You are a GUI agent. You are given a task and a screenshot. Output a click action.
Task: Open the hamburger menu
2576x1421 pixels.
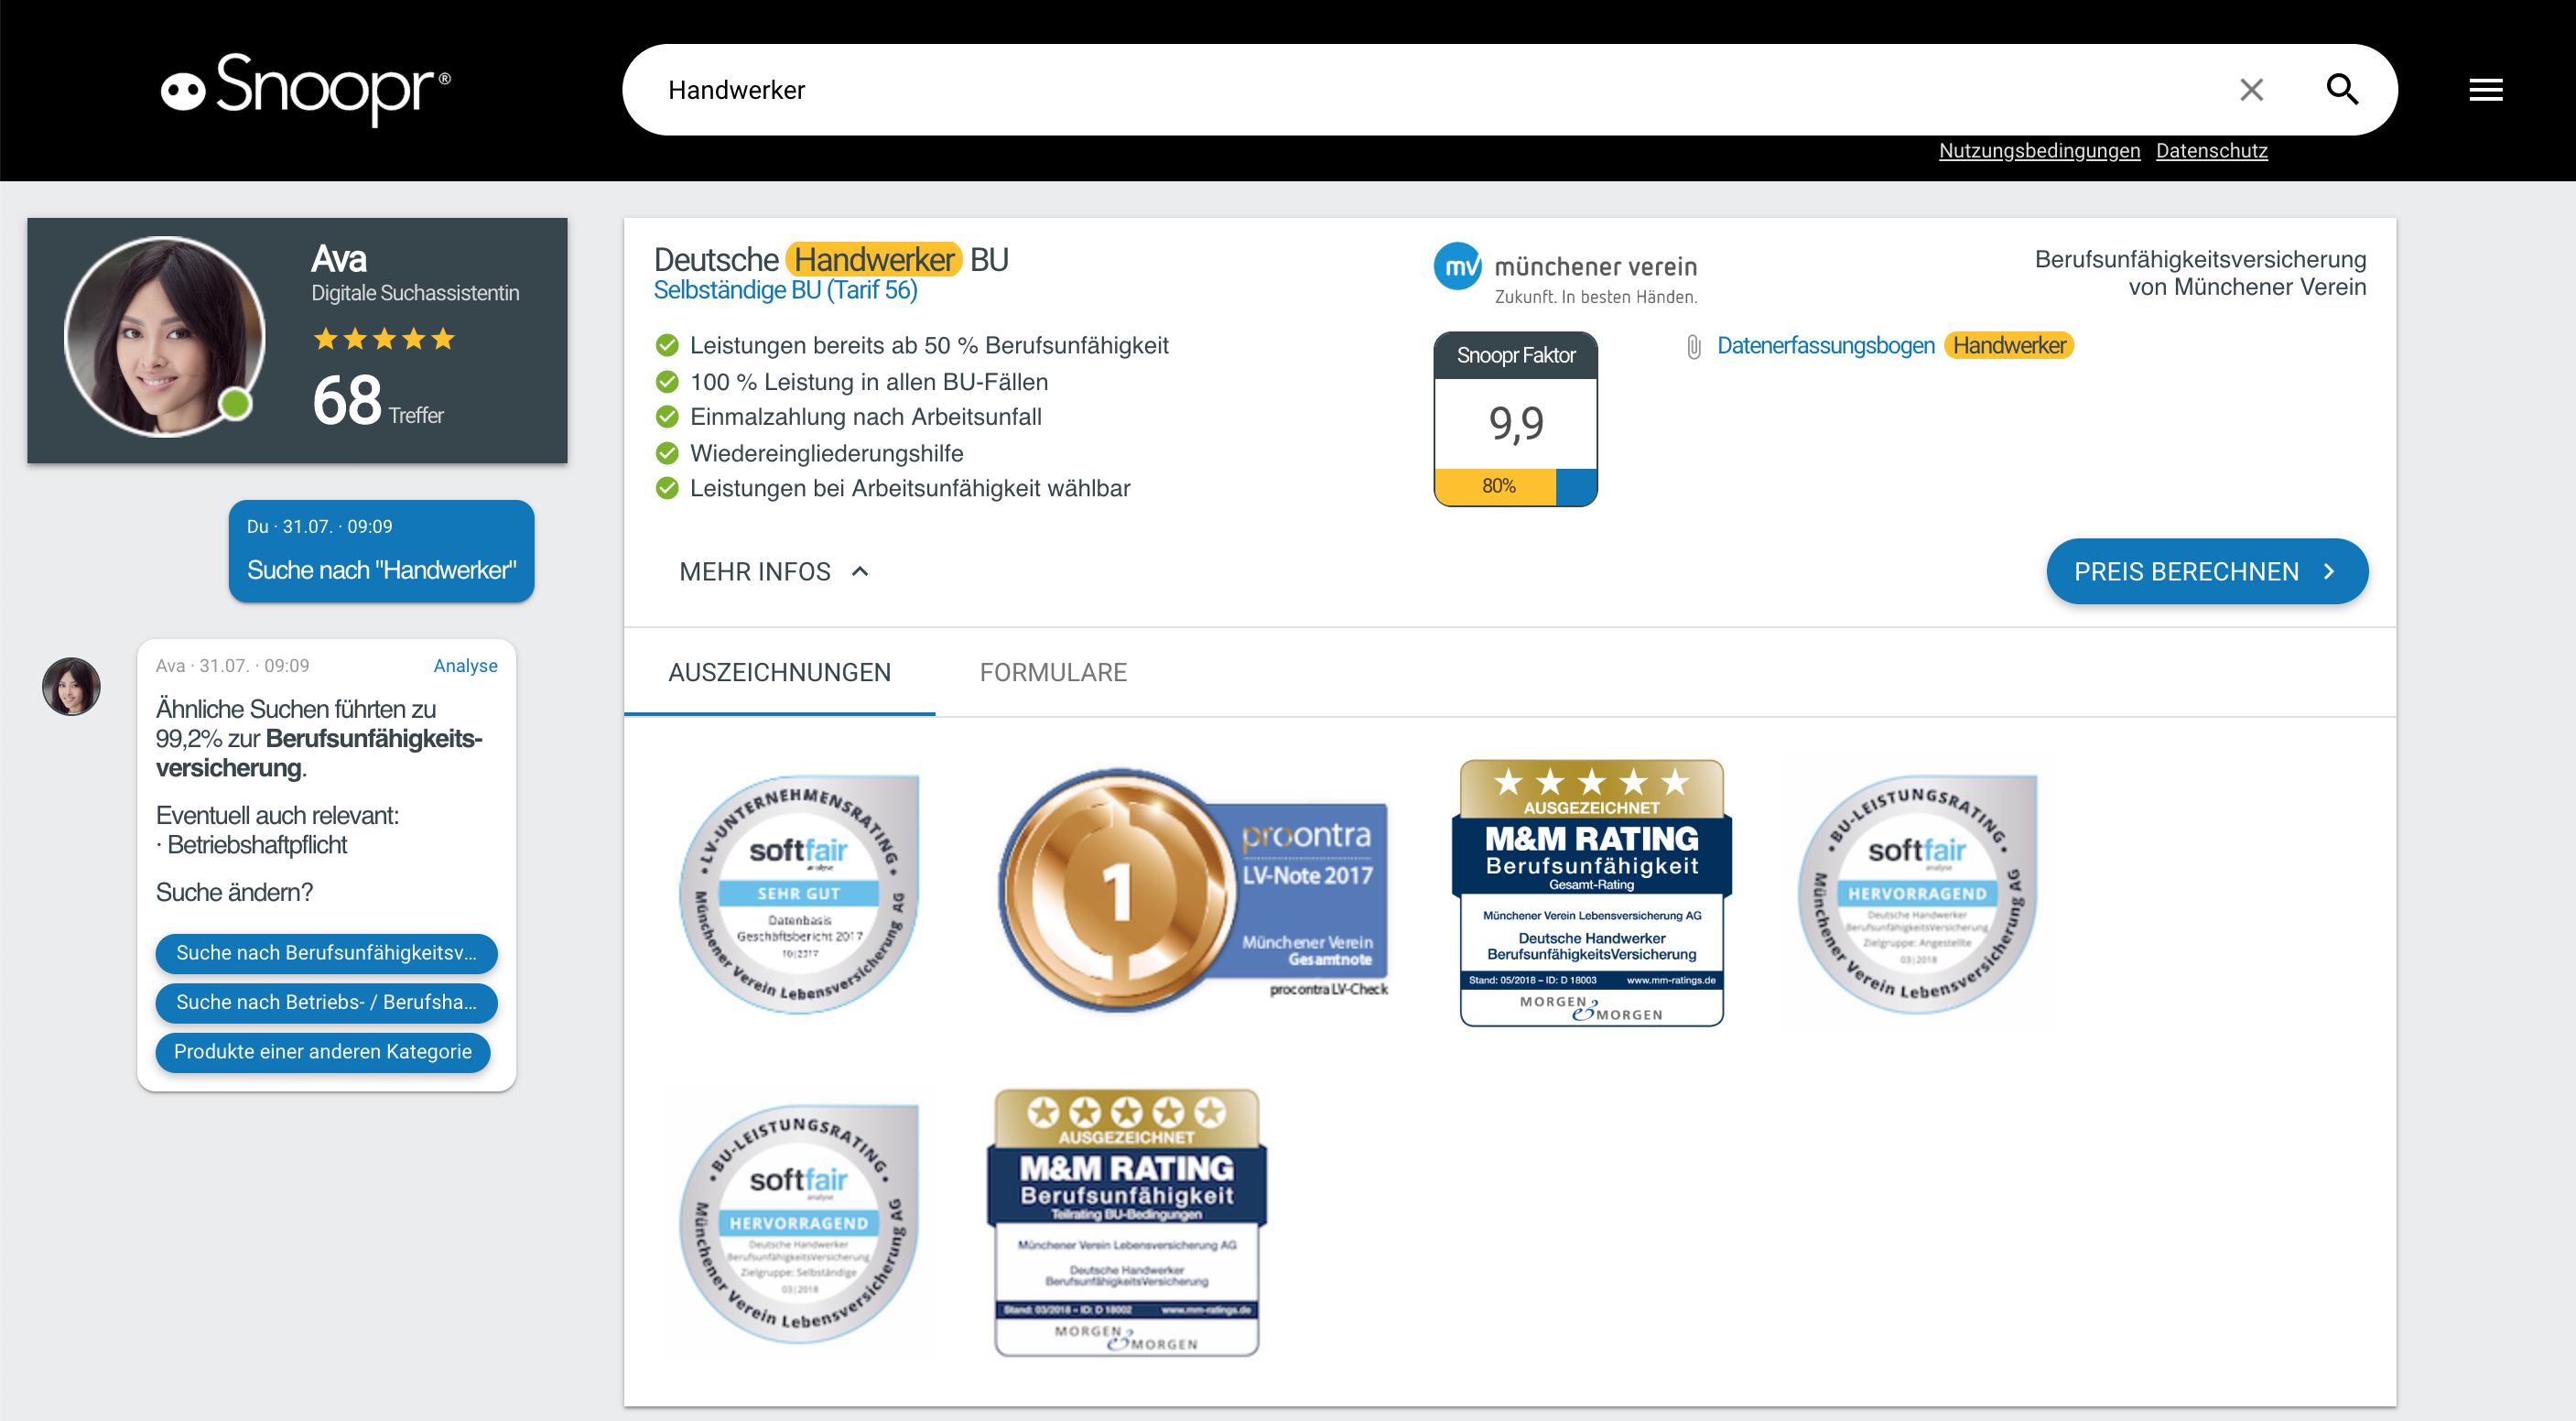pyautogui.click(x=2485, y=90)
